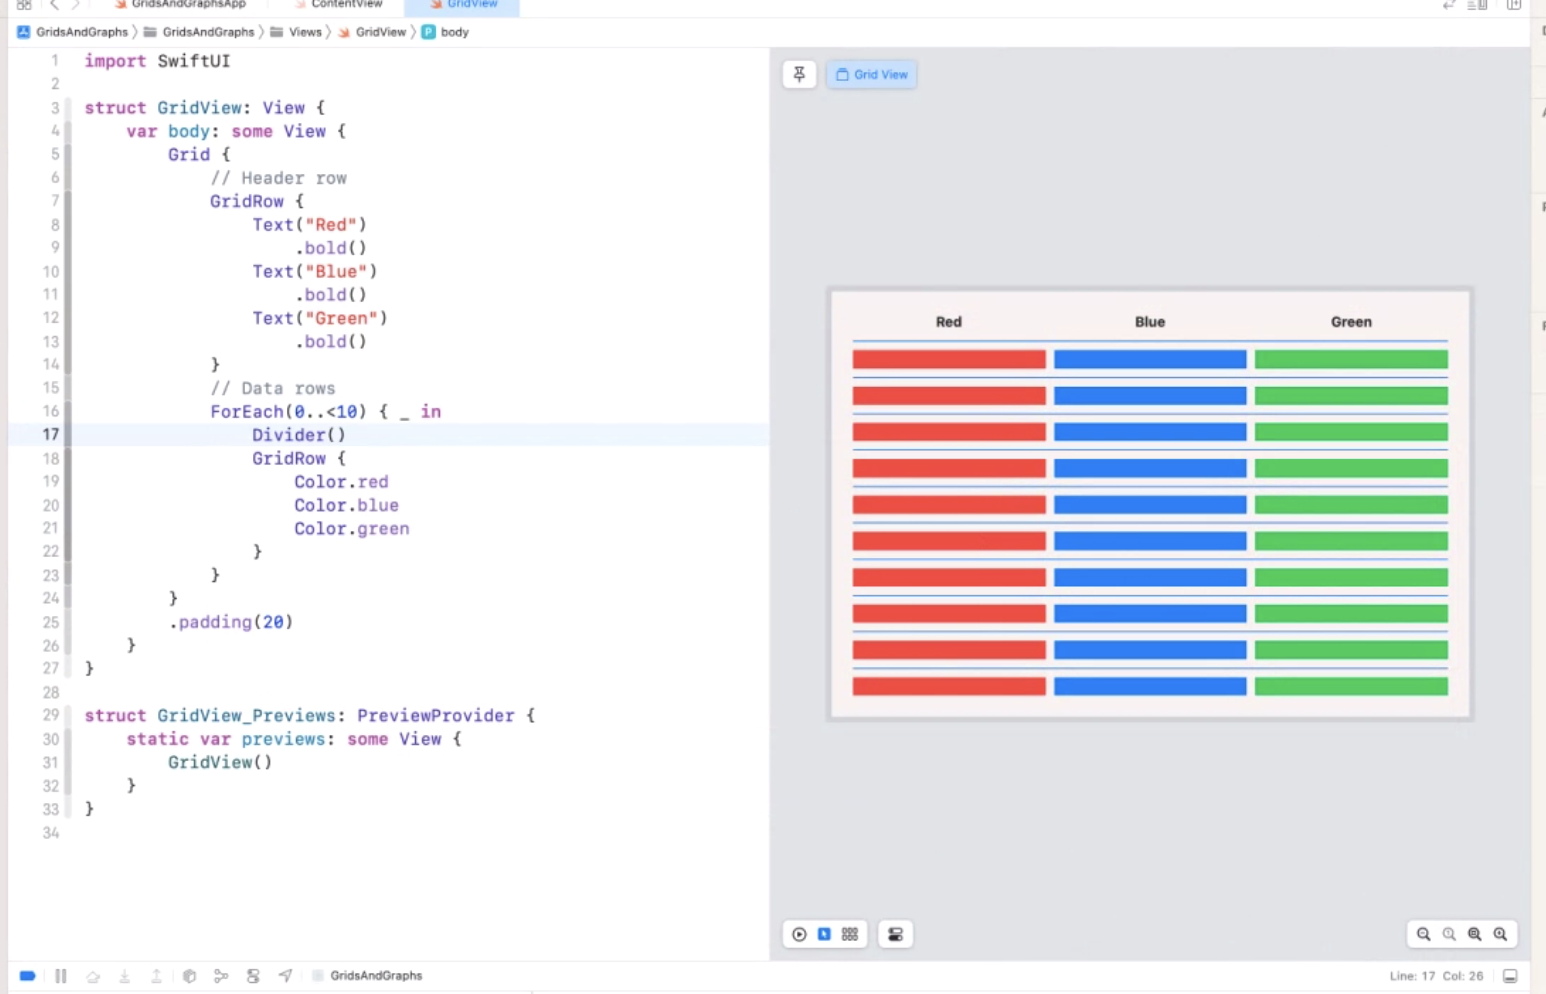Click "struct GridView: View" declaration
Screen dimensions: 1546x994
tap(204, 108)
